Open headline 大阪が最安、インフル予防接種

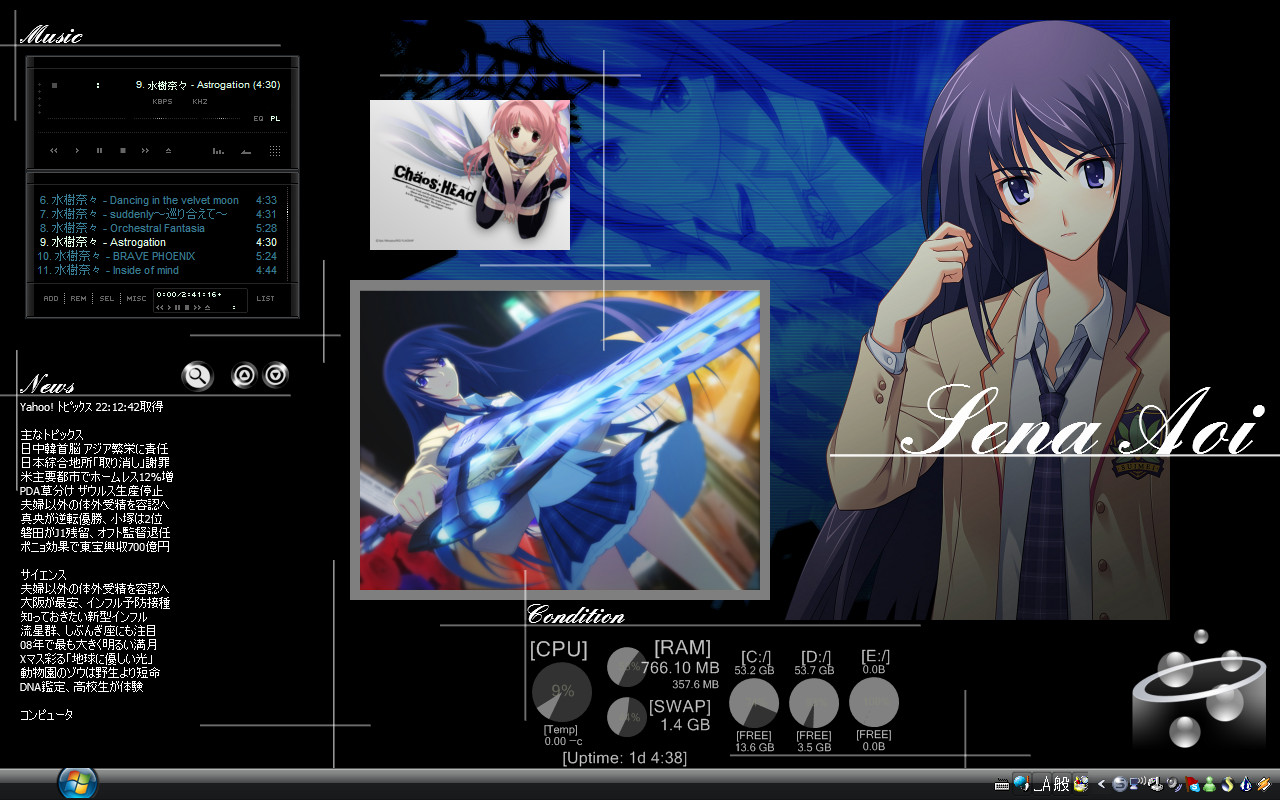pyautogui.click(x=95, y=603)
